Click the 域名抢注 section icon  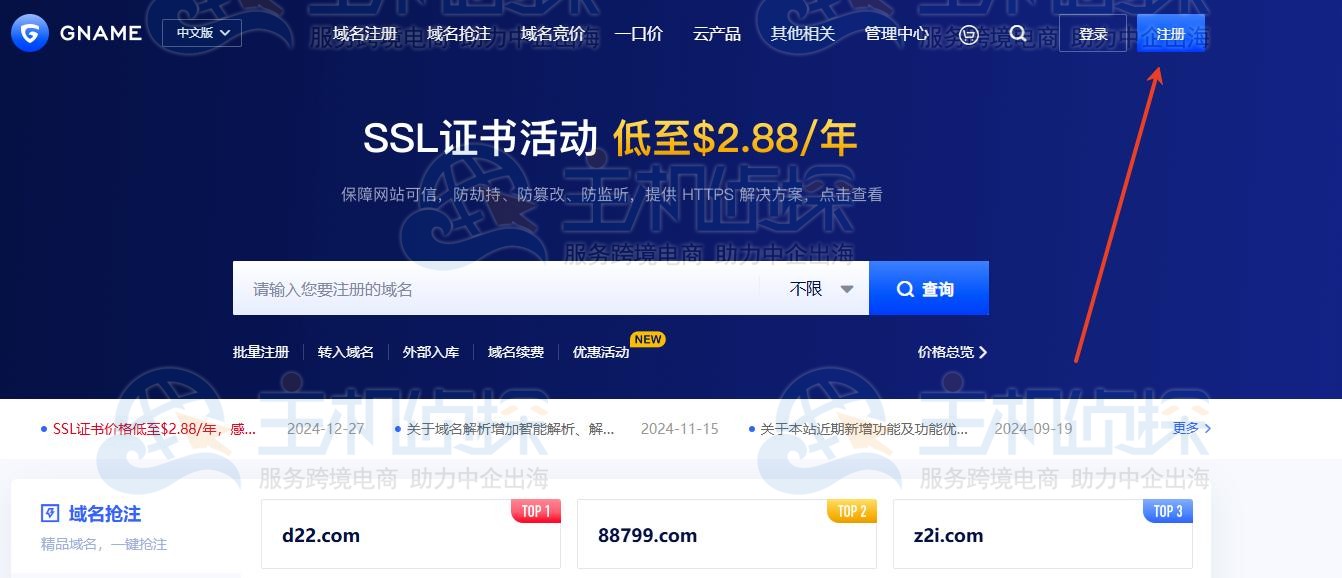coord(50,514)
